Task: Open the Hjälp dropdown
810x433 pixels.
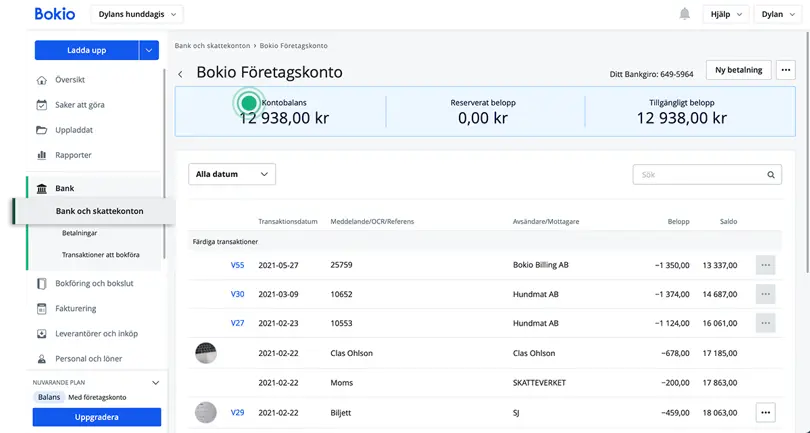Action: point(726,14)
